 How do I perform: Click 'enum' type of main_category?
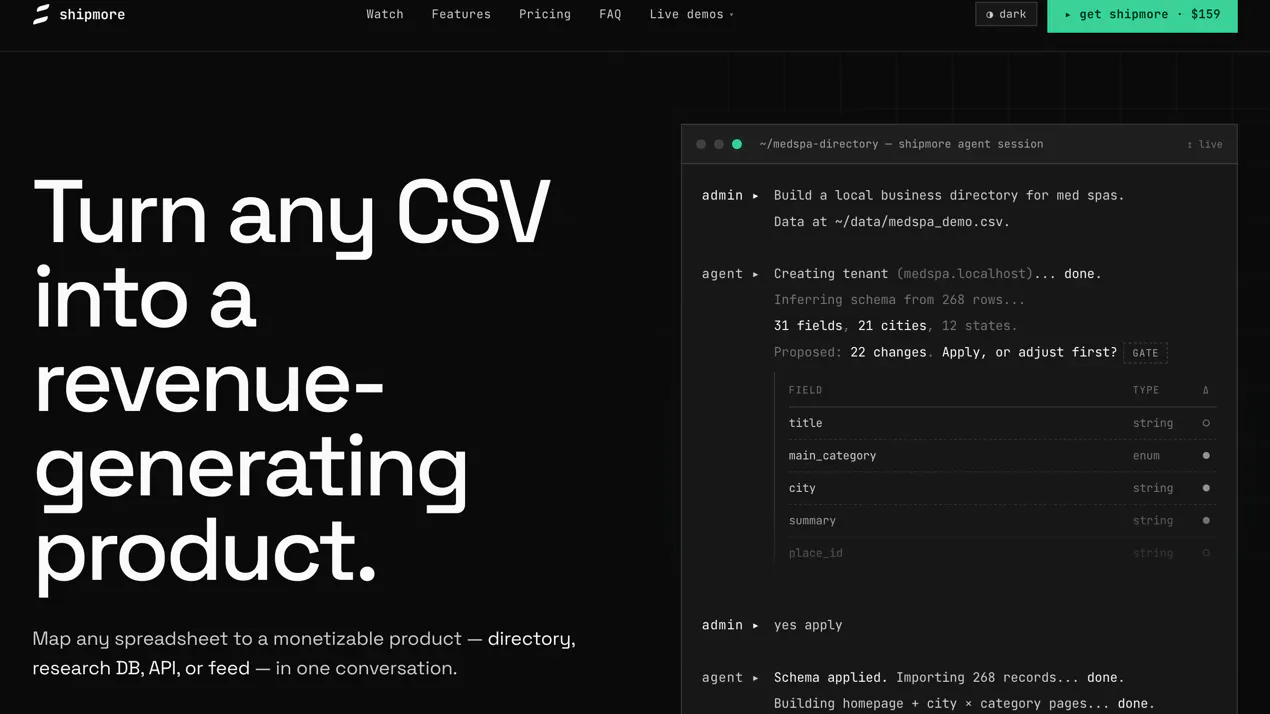pos(1146,456)
